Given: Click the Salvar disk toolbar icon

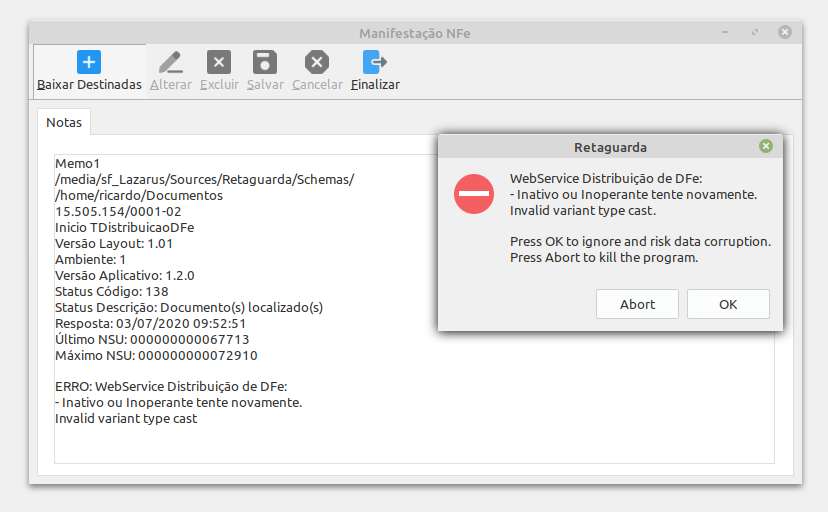Looking at the screenshot, I should (x=265, y=62).
